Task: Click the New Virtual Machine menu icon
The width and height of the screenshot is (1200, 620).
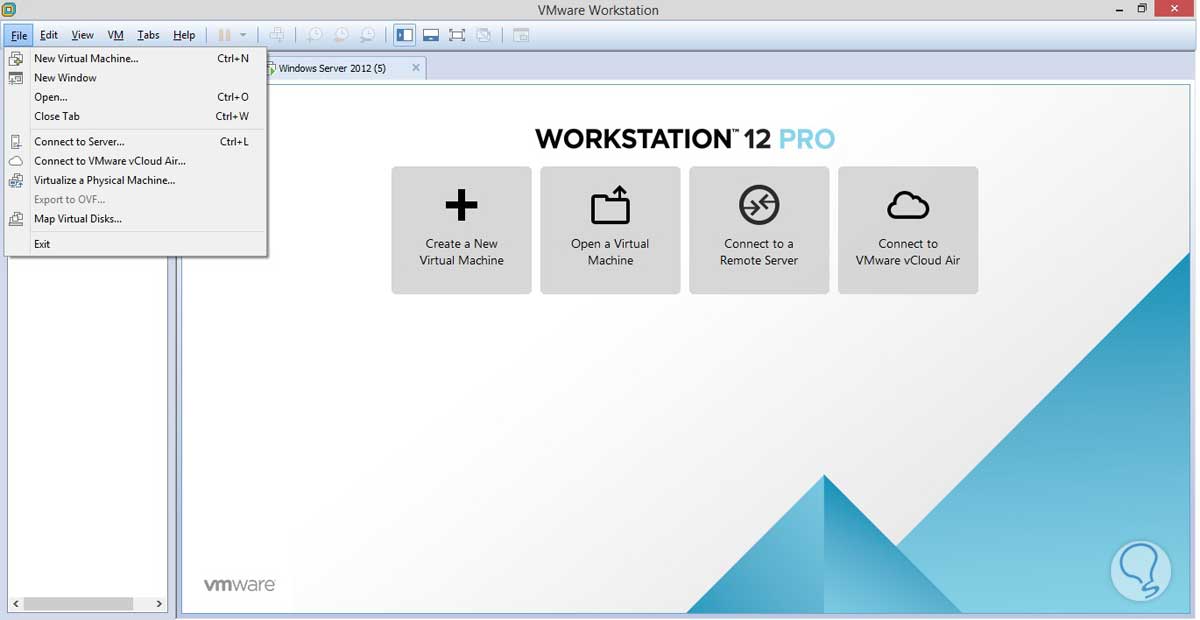Action: tap(16, 59)
